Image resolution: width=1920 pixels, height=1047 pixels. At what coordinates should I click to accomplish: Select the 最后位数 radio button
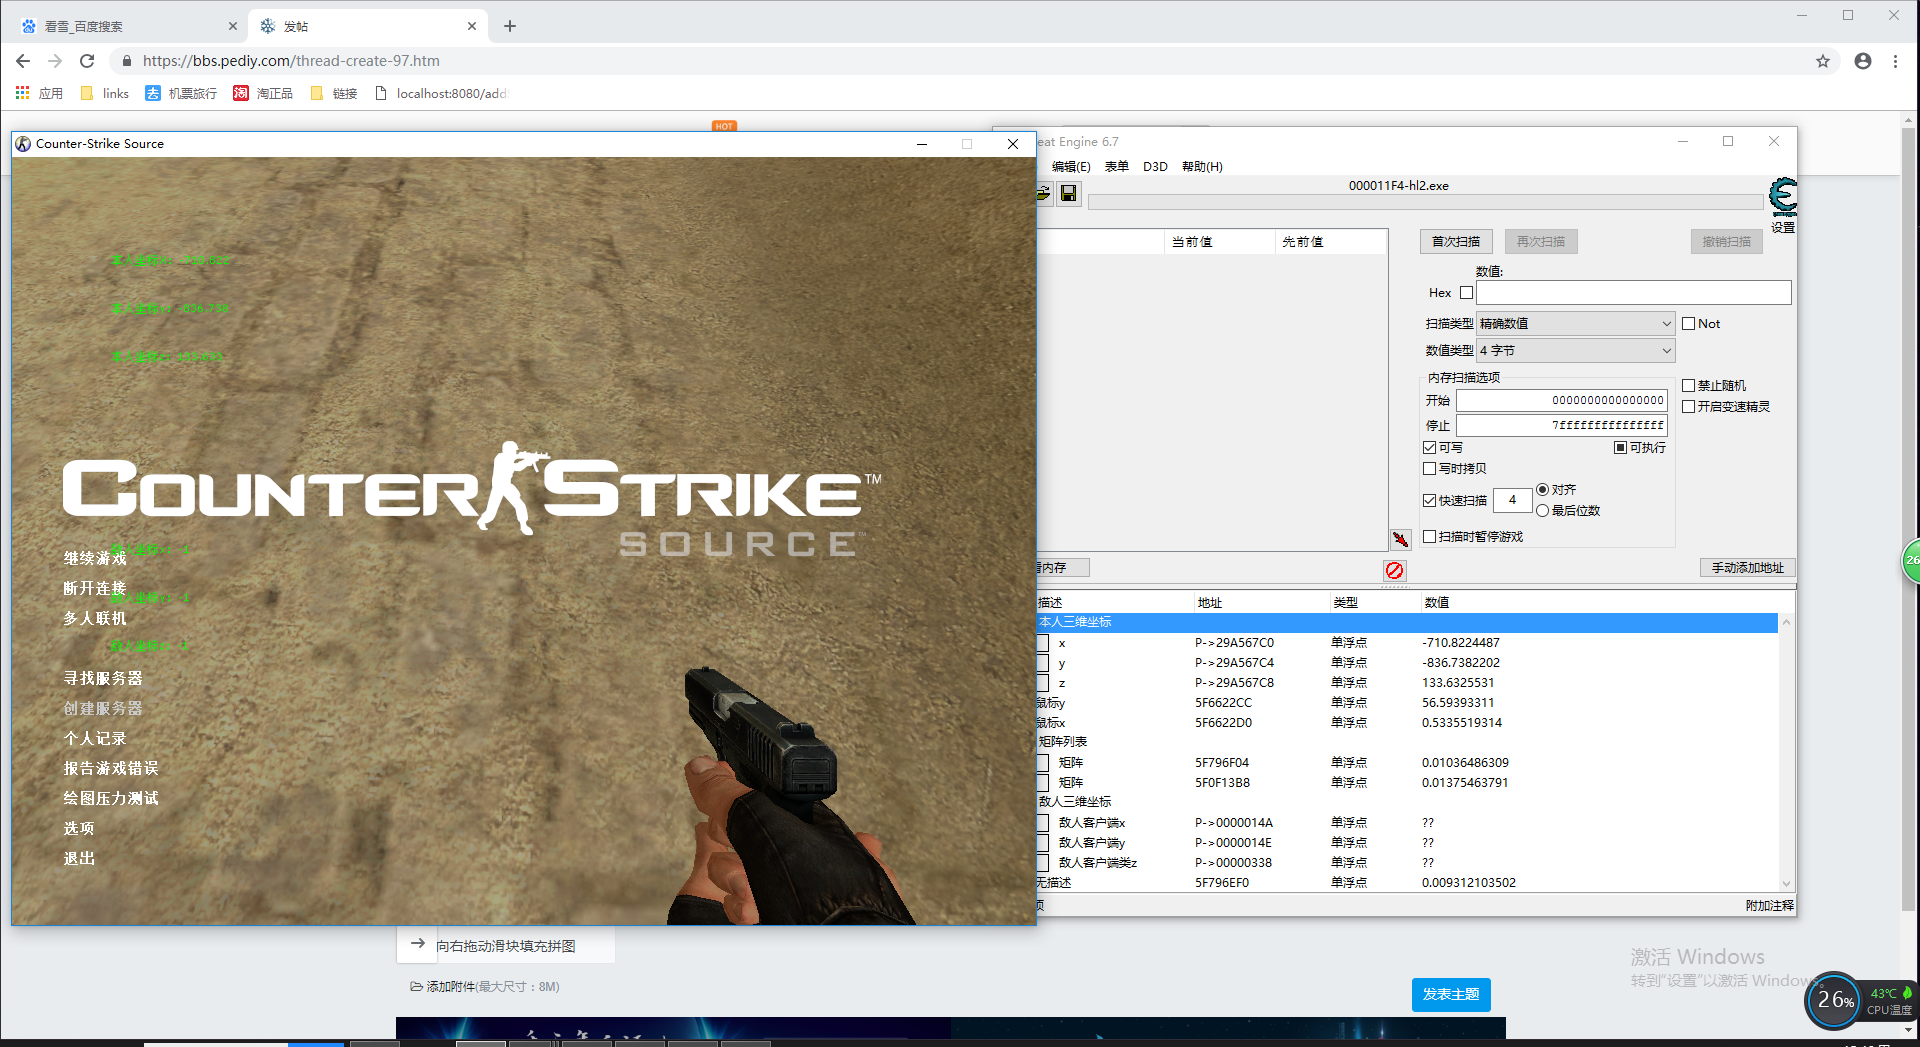1542,511
